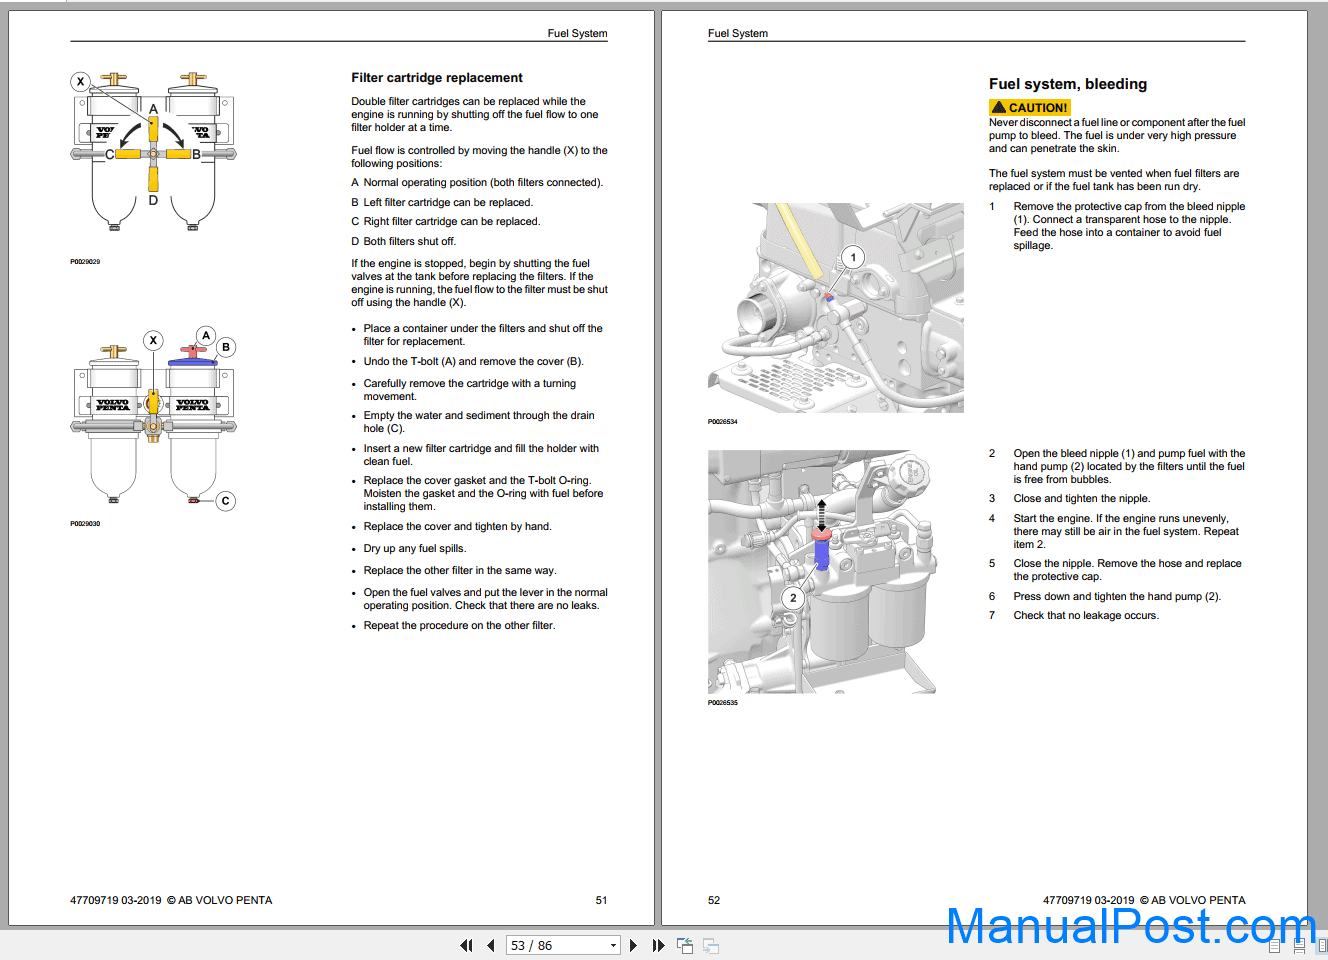The height and width of the screenshot is (960, 1328).
Task: Click callout 1 on the bleed nipple illustration
Action: coord(853,257)
